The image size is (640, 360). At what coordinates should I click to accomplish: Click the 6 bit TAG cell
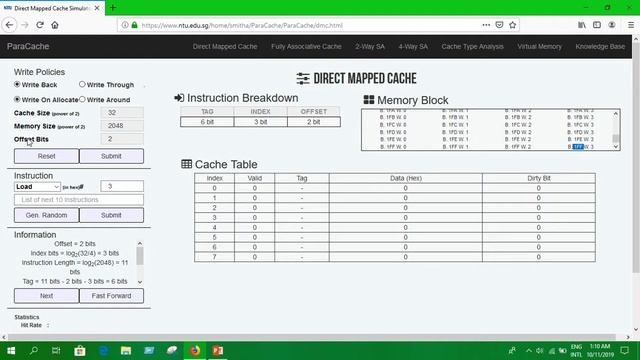point(207,122)
